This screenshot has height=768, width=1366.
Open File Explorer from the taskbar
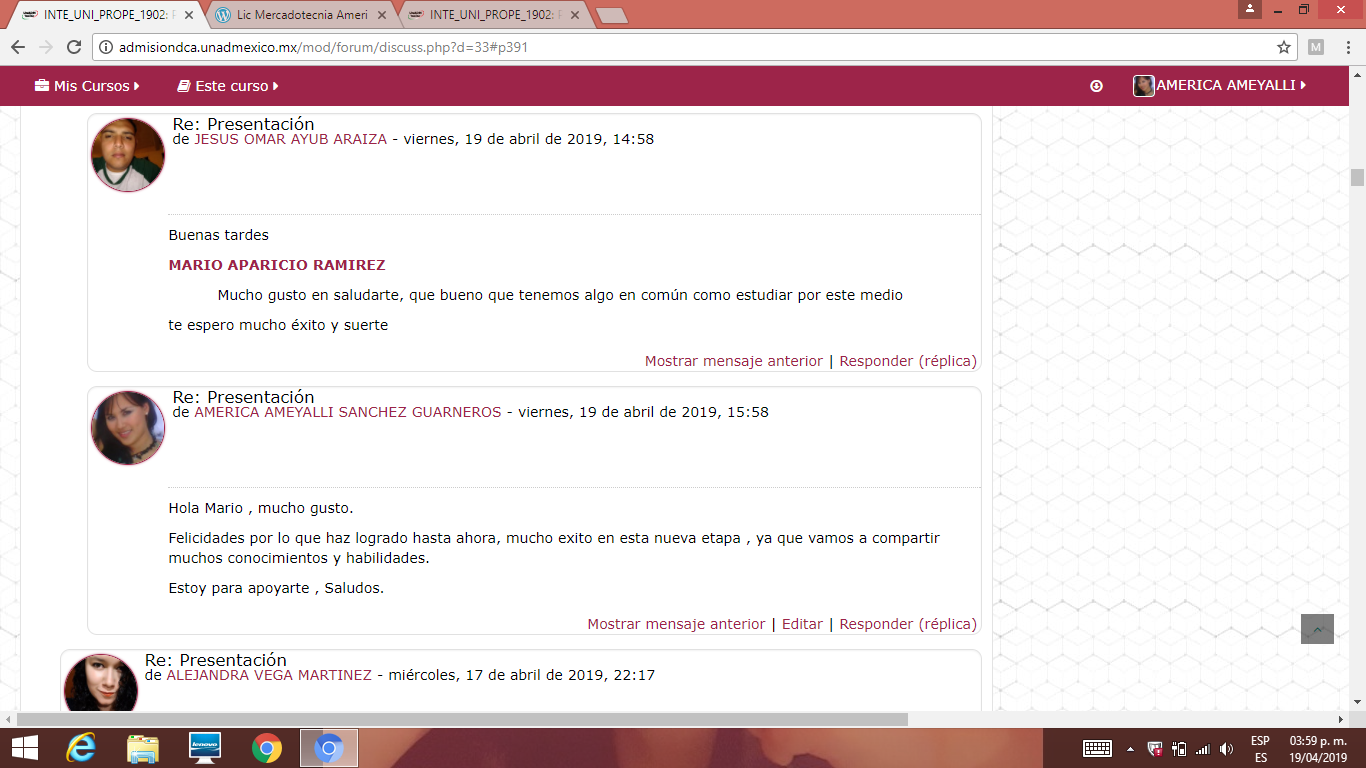[143, 748]
